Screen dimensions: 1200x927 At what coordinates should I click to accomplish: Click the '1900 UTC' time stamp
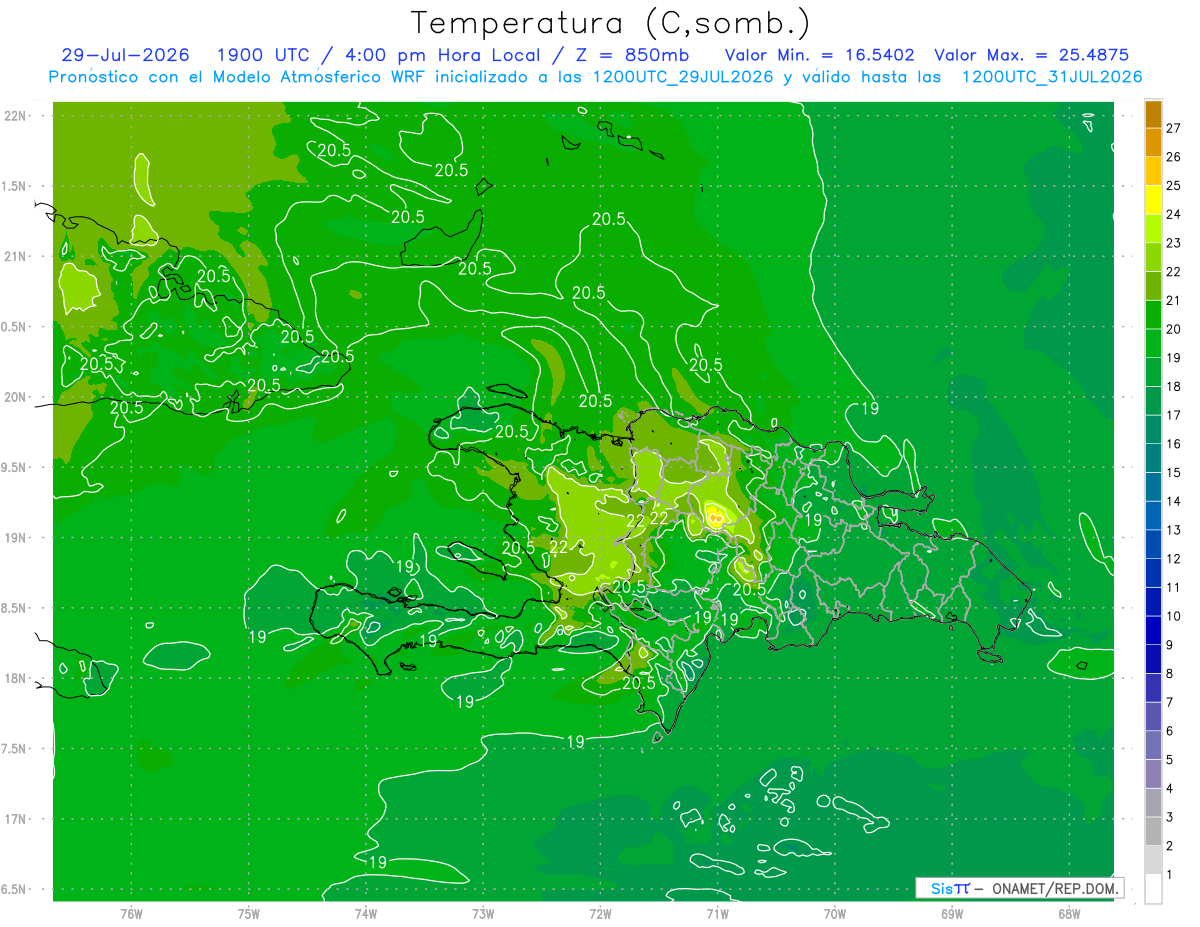[x=261, y=56]
